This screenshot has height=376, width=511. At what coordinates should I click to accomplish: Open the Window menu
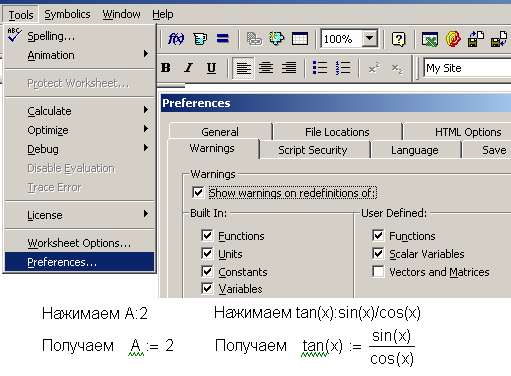121,14
